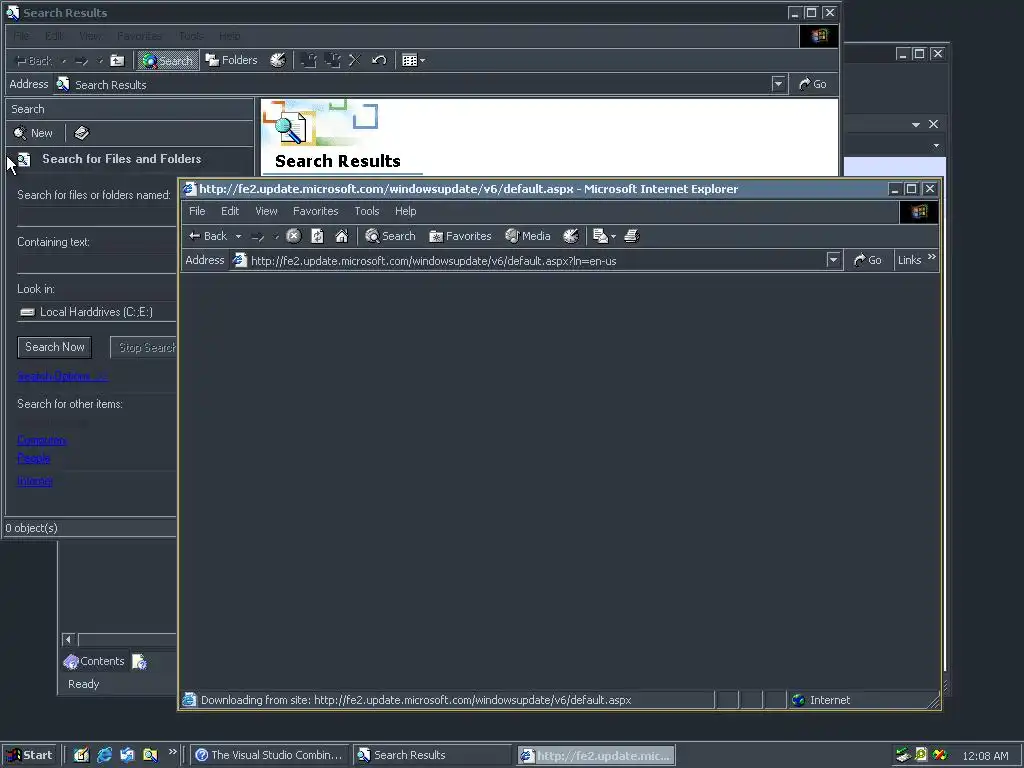Click left arrow of help window scrollbar
The image size is (1024, 768).
pos(68,639)
